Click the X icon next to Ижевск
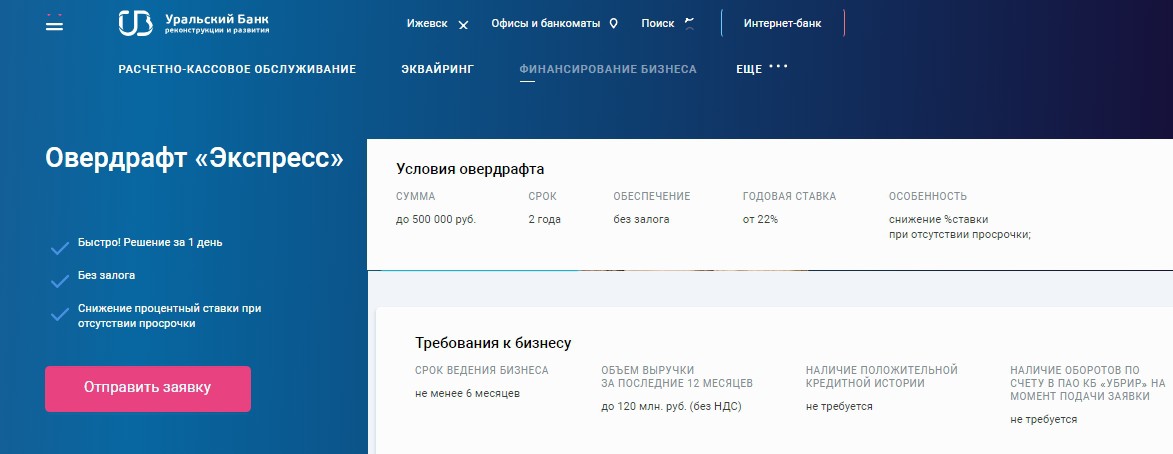 pyautogui.click(x=463, y=24)
